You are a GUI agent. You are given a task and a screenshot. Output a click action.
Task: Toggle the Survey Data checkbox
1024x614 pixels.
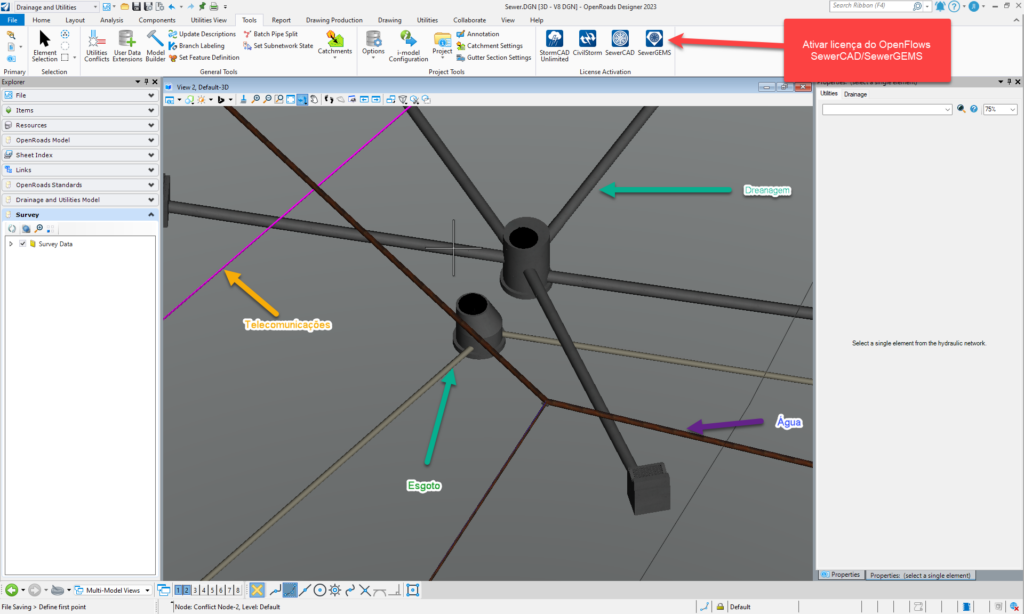(23, 244)
